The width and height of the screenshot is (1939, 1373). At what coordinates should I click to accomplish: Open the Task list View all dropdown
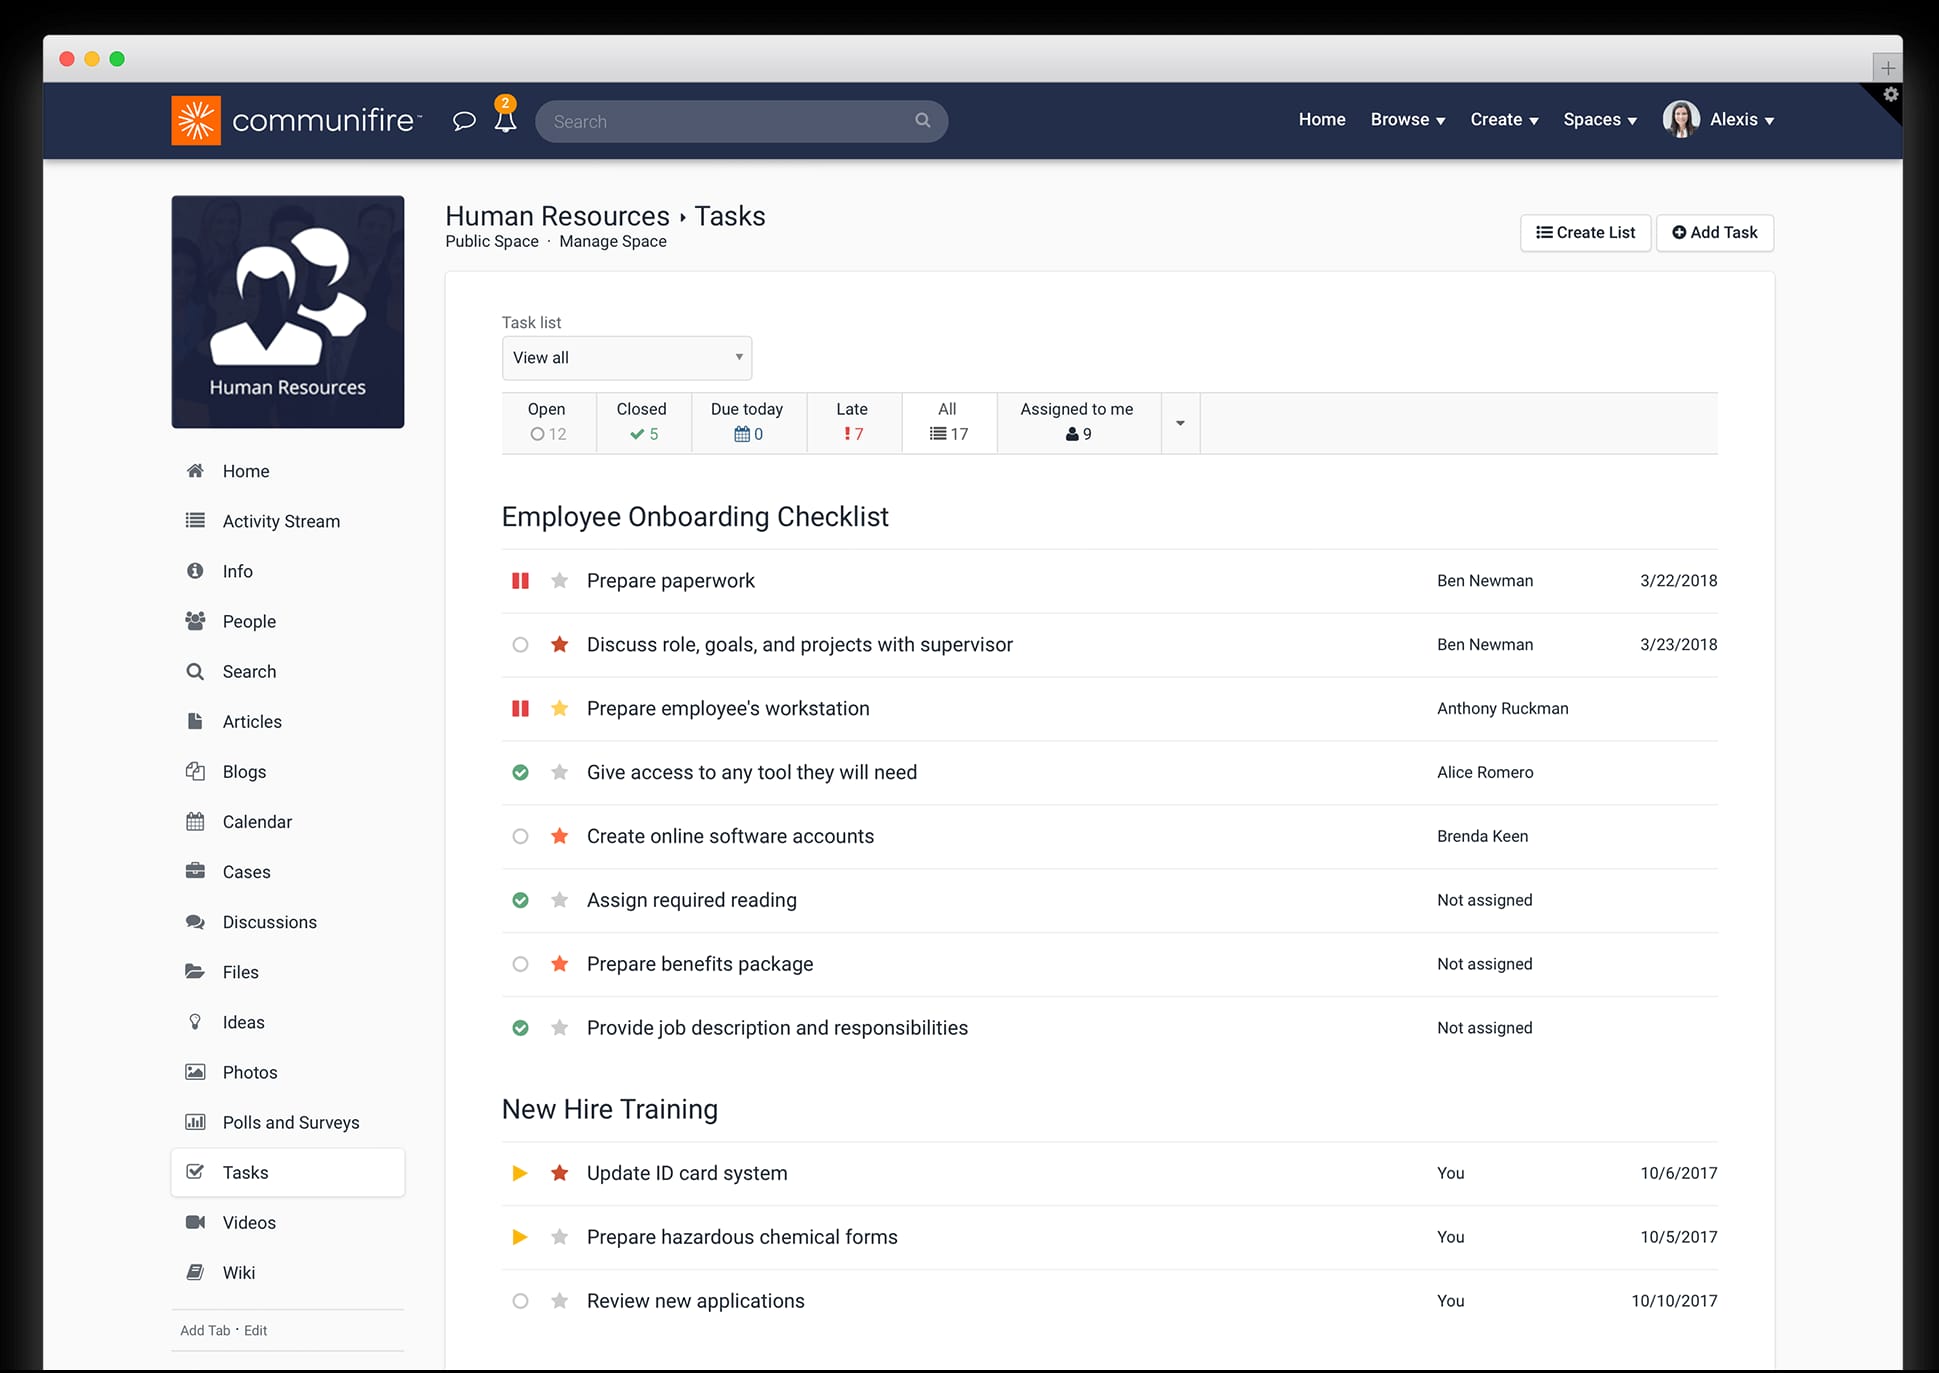click(x=626, y=358)
